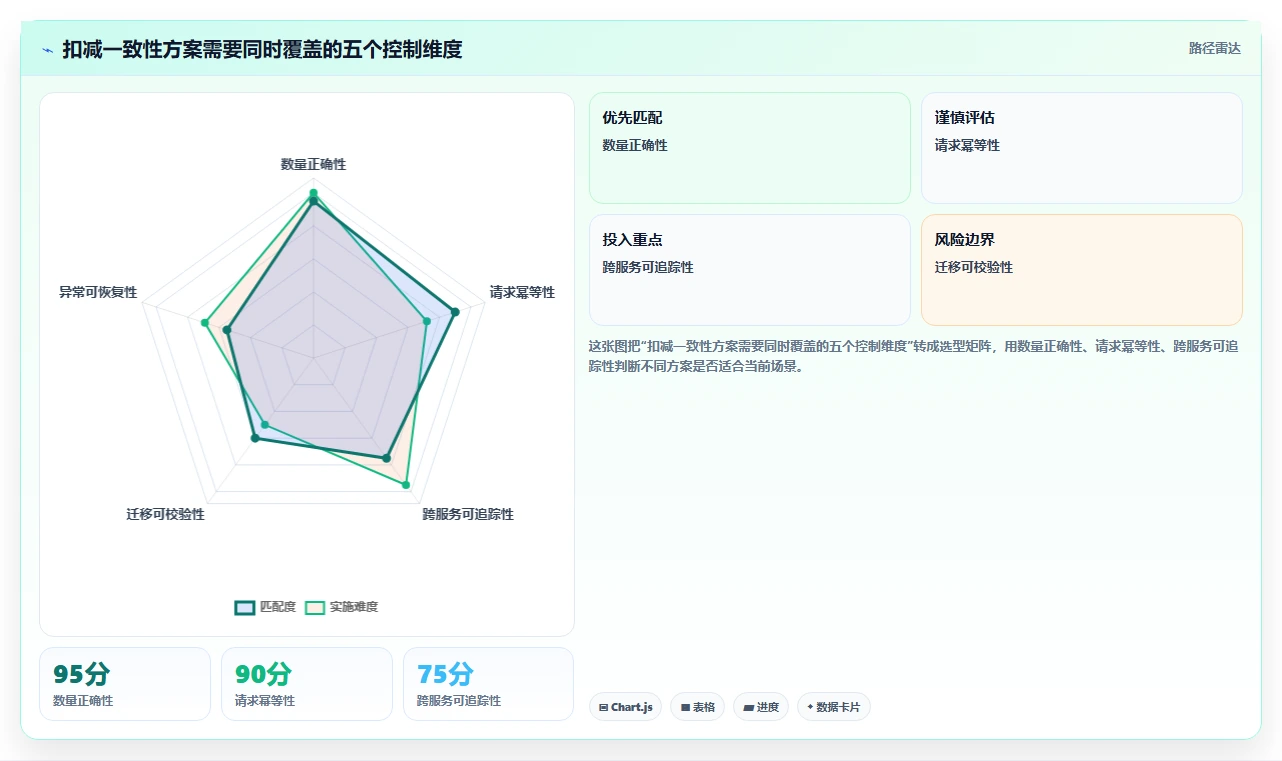Click the 实施难度 data point on 跨服务可追踪性 axis

[406, 485]
